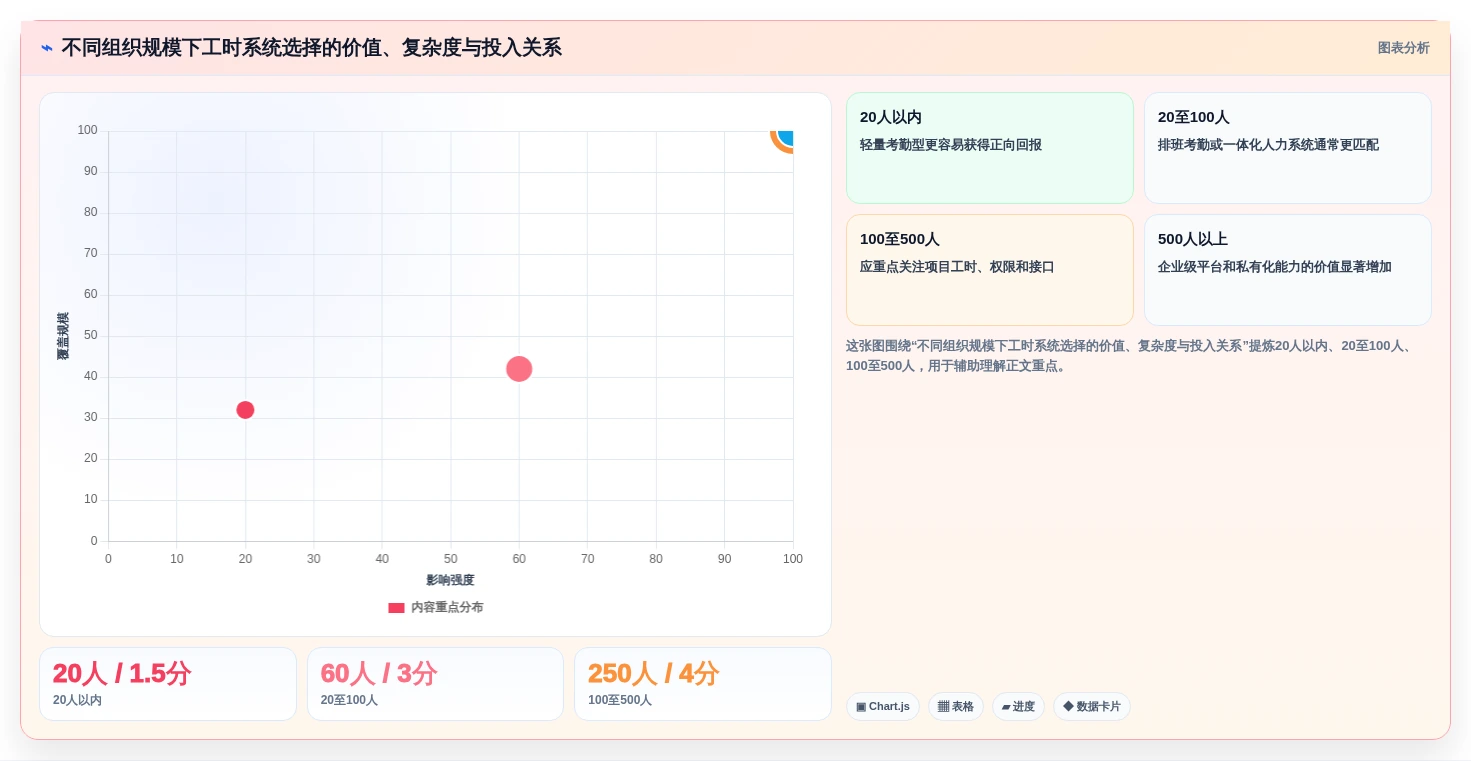Viewport: 1471px width, 761px height.
Task: Select the Chart.js tag chip
Action: 883,707
